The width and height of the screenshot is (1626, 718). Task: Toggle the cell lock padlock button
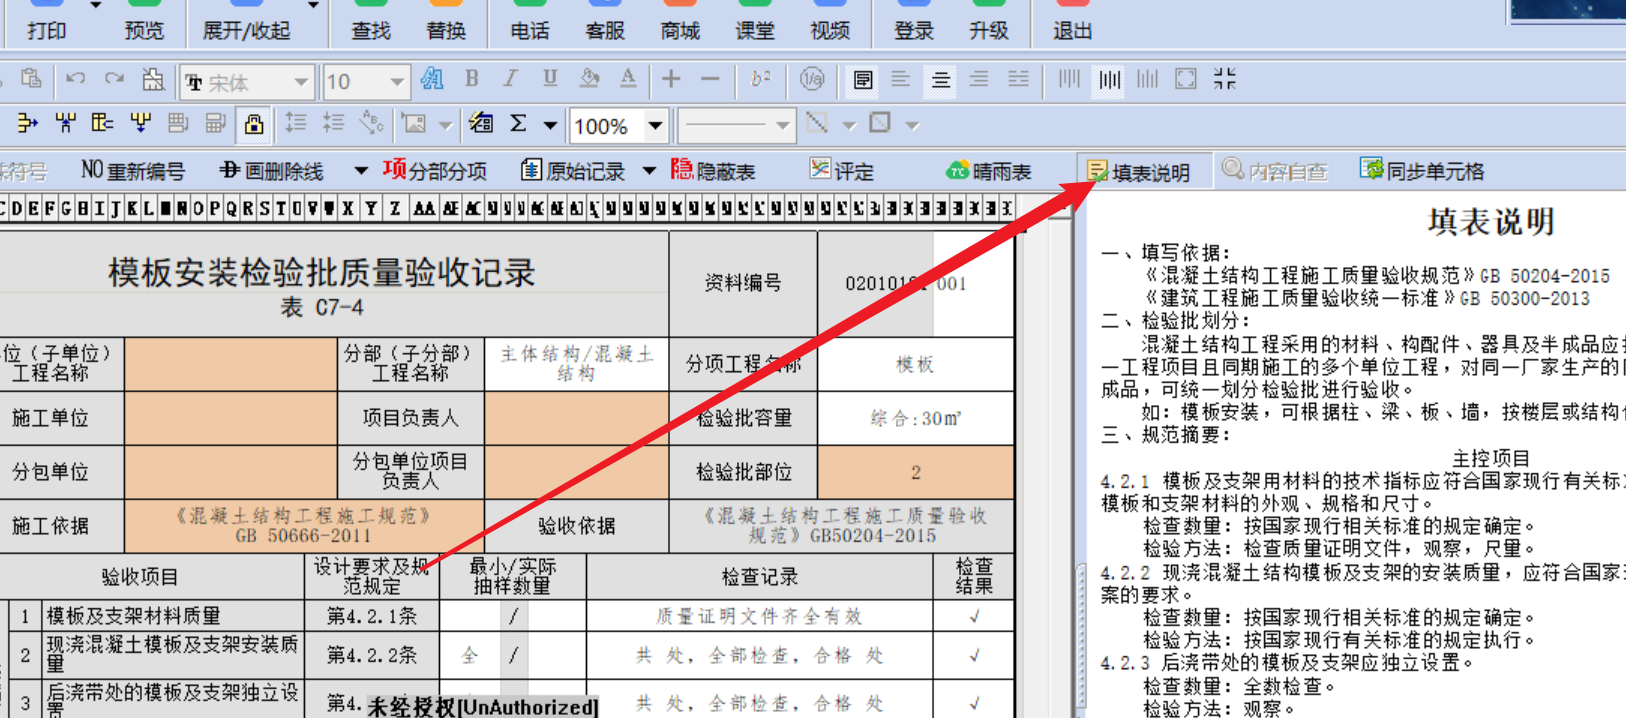coord(254,124)
